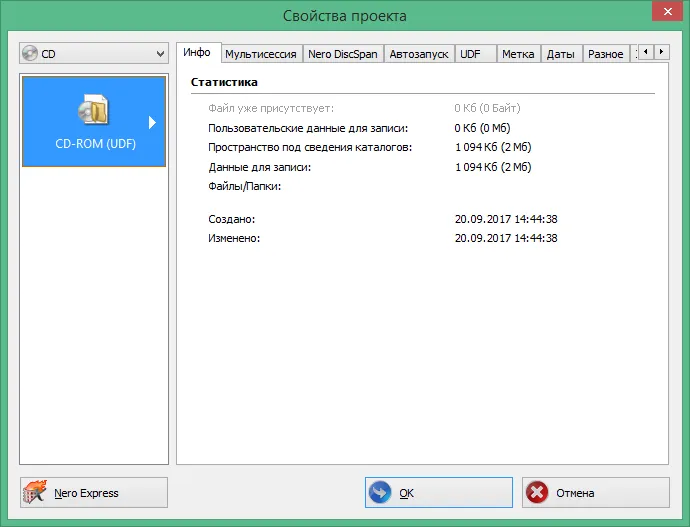Click the blue arrow OK icon
The width and height of the screenshot is (690, 527).
pyautogui.click(x=380, y=492)
